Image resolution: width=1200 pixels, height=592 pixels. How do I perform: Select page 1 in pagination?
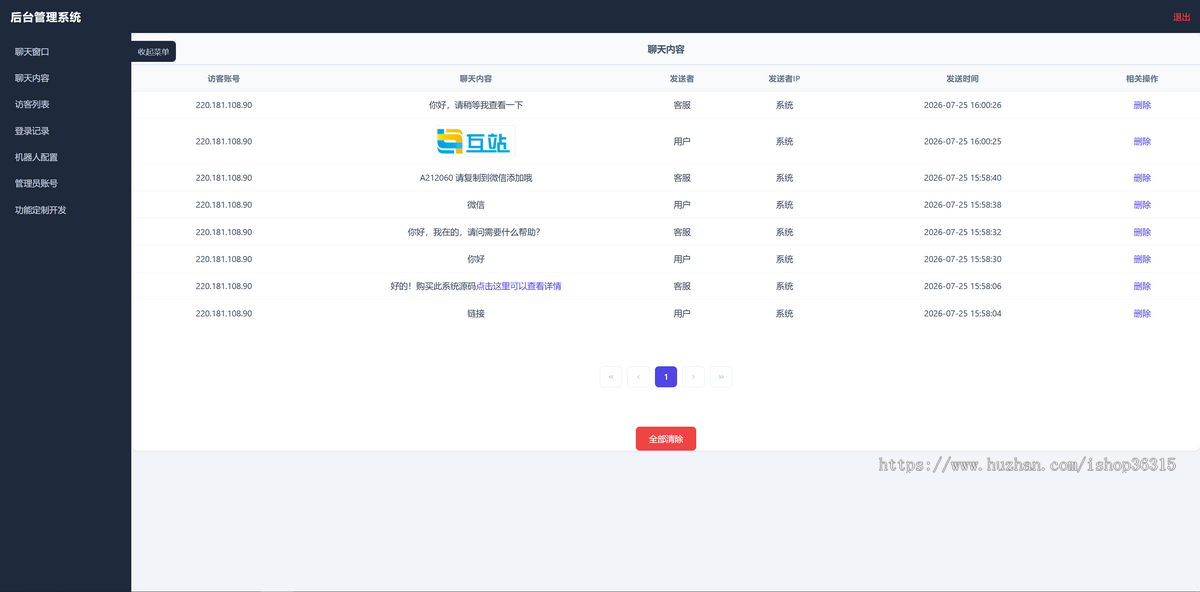tap(666, 377)
